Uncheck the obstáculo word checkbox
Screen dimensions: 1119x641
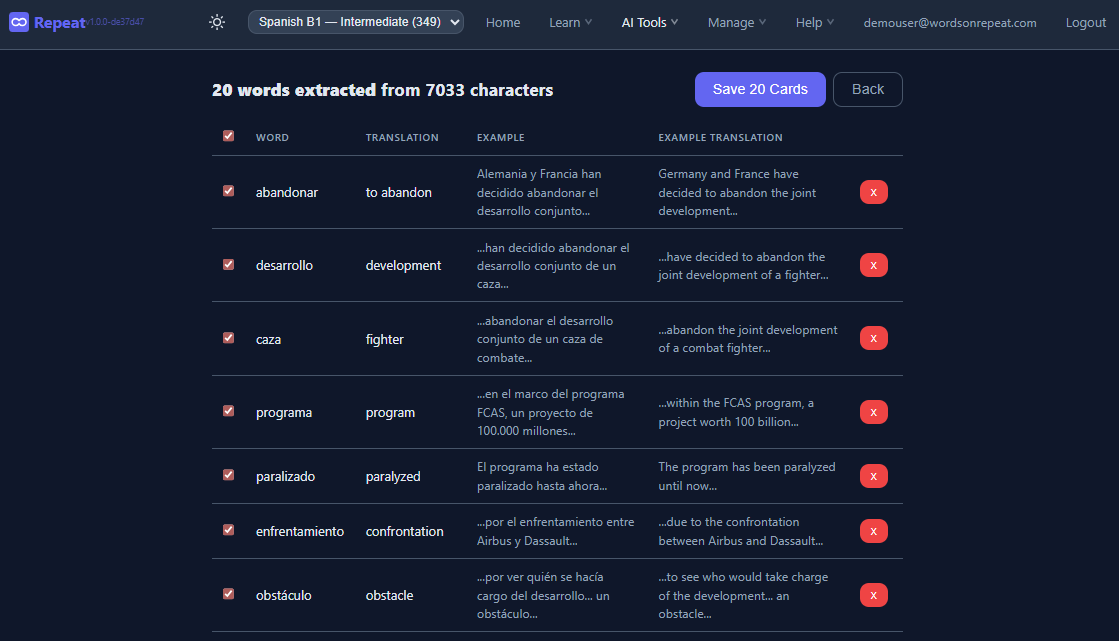(x=228, y=594)
